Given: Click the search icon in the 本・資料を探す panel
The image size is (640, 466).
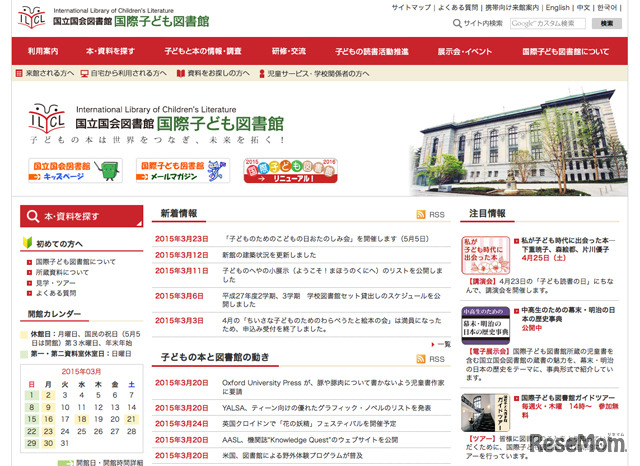Looking at the screenshot, I should (x=33, y=216).
